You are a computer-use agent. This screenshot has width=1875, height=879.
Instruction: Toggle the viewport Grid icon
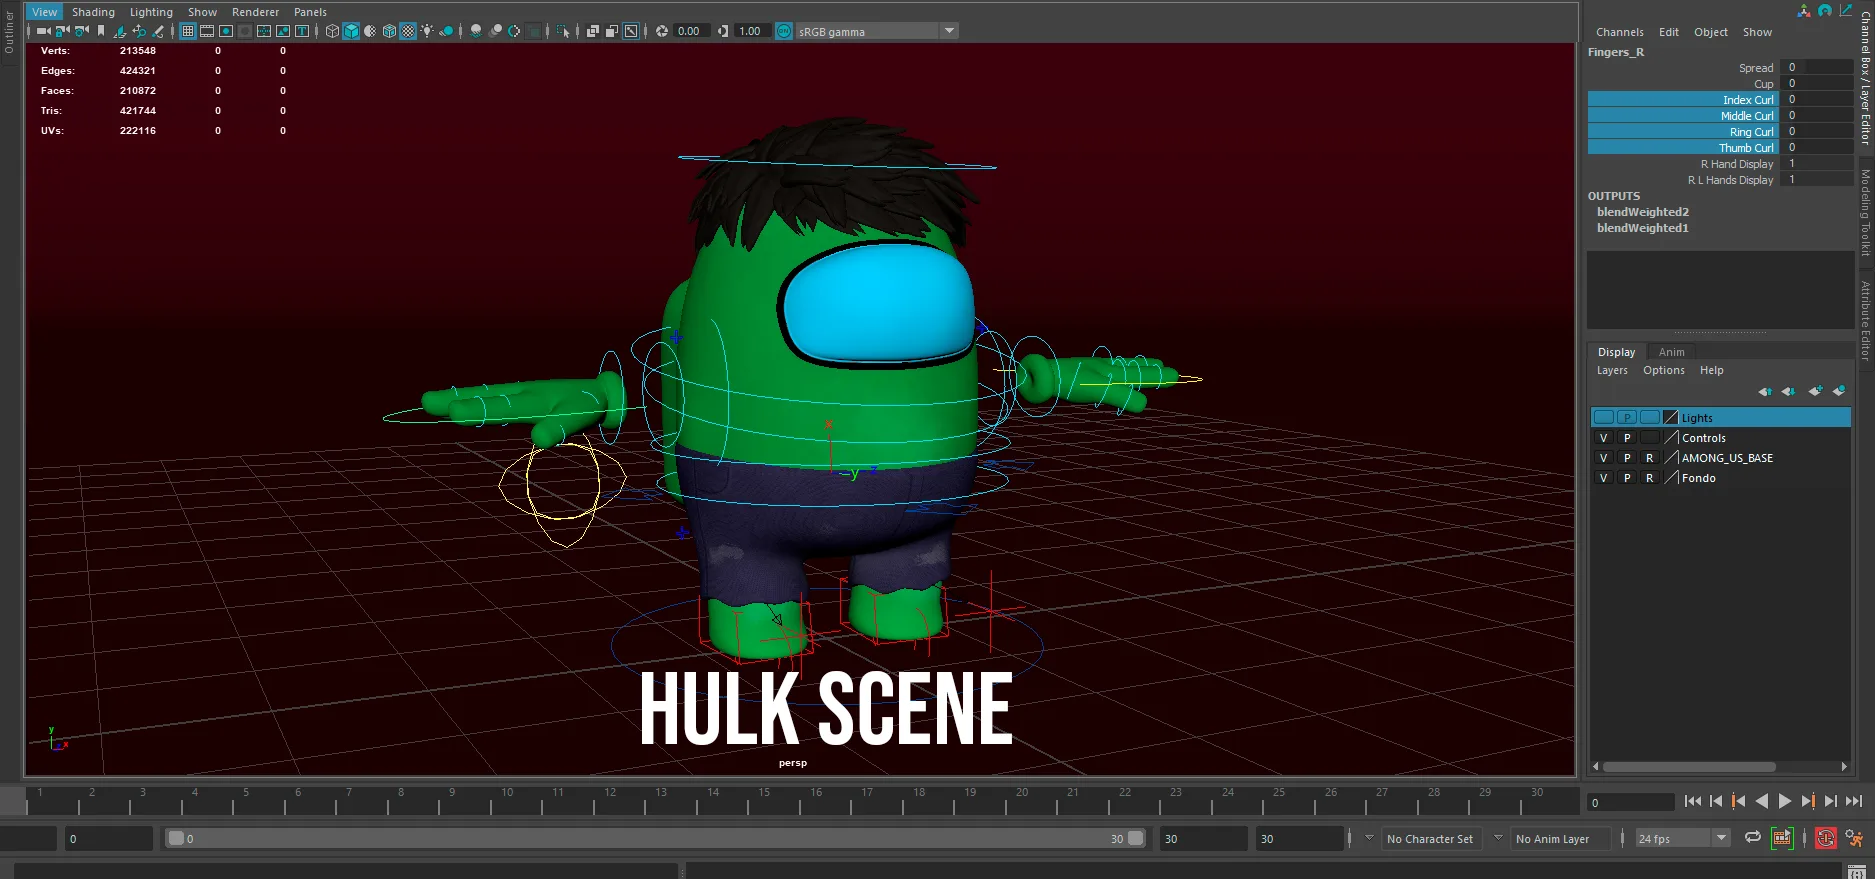[188, 31]
